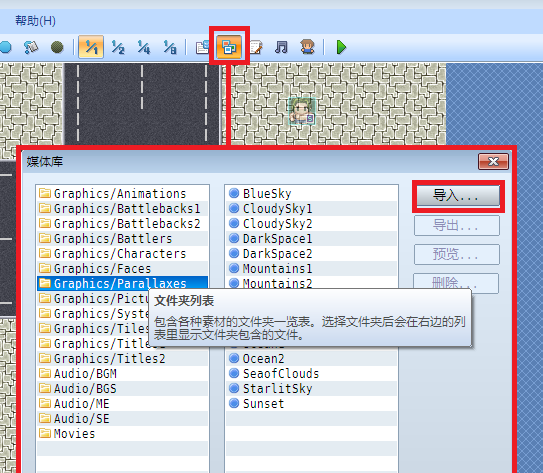Viewport: 543px width, 473px height.
Task: Select the CloudySky2 file
Action: (x=311, y=223)
